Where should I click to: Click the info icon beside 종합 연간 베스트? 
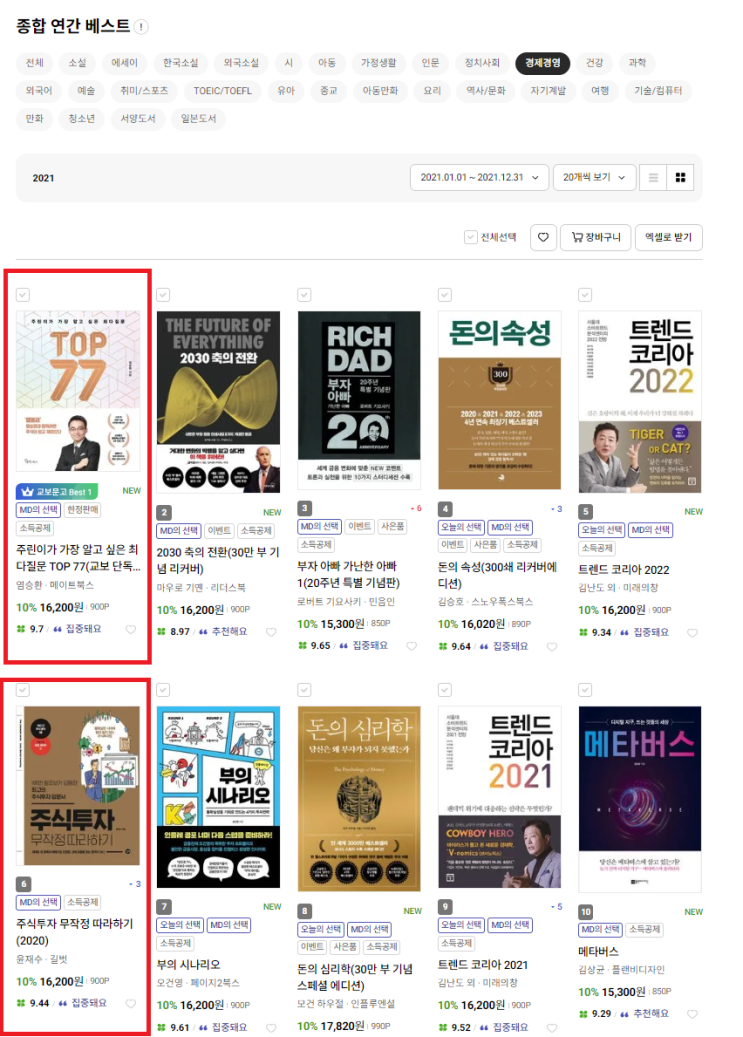tap(141, 26)
